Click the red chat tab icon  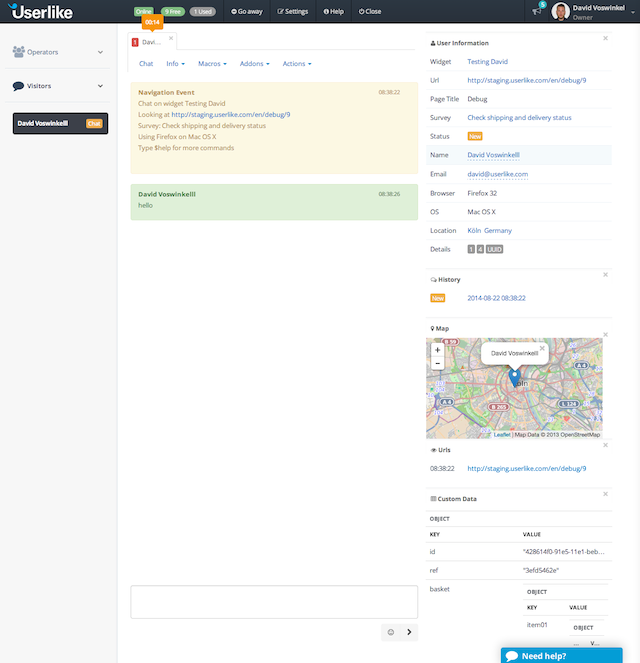pyautogui.click(x=135, y=42)
